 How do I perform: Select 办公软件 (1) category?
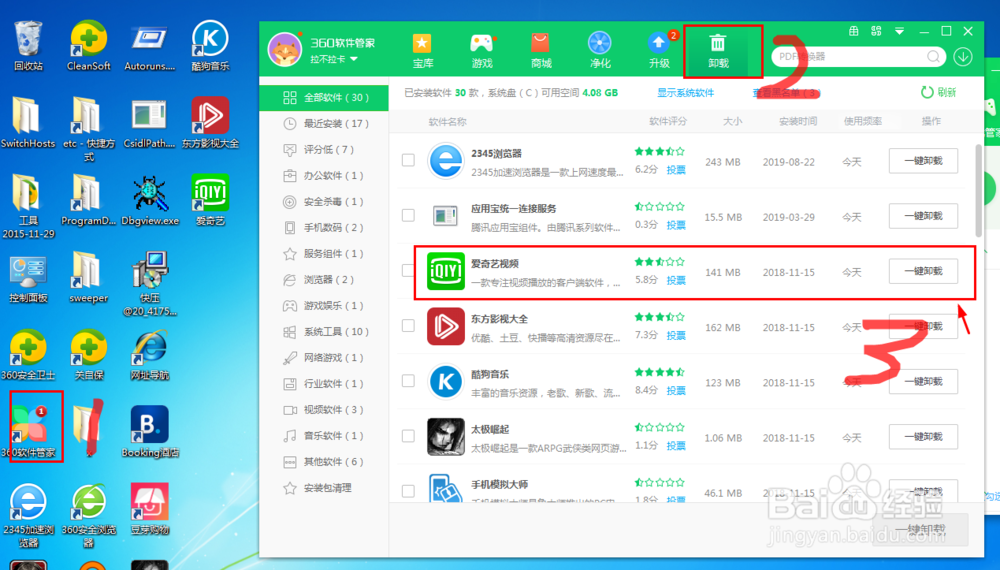click(x=324, y=175)
